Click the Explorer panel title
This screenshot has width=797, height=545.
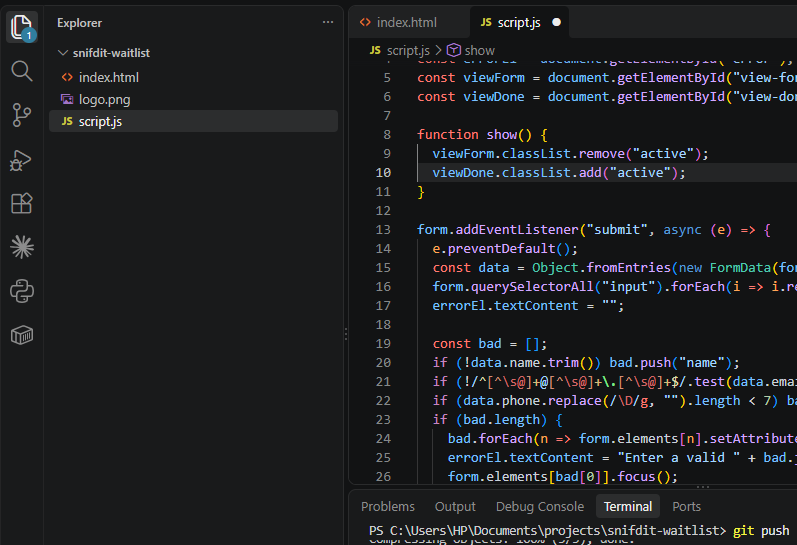79,23
